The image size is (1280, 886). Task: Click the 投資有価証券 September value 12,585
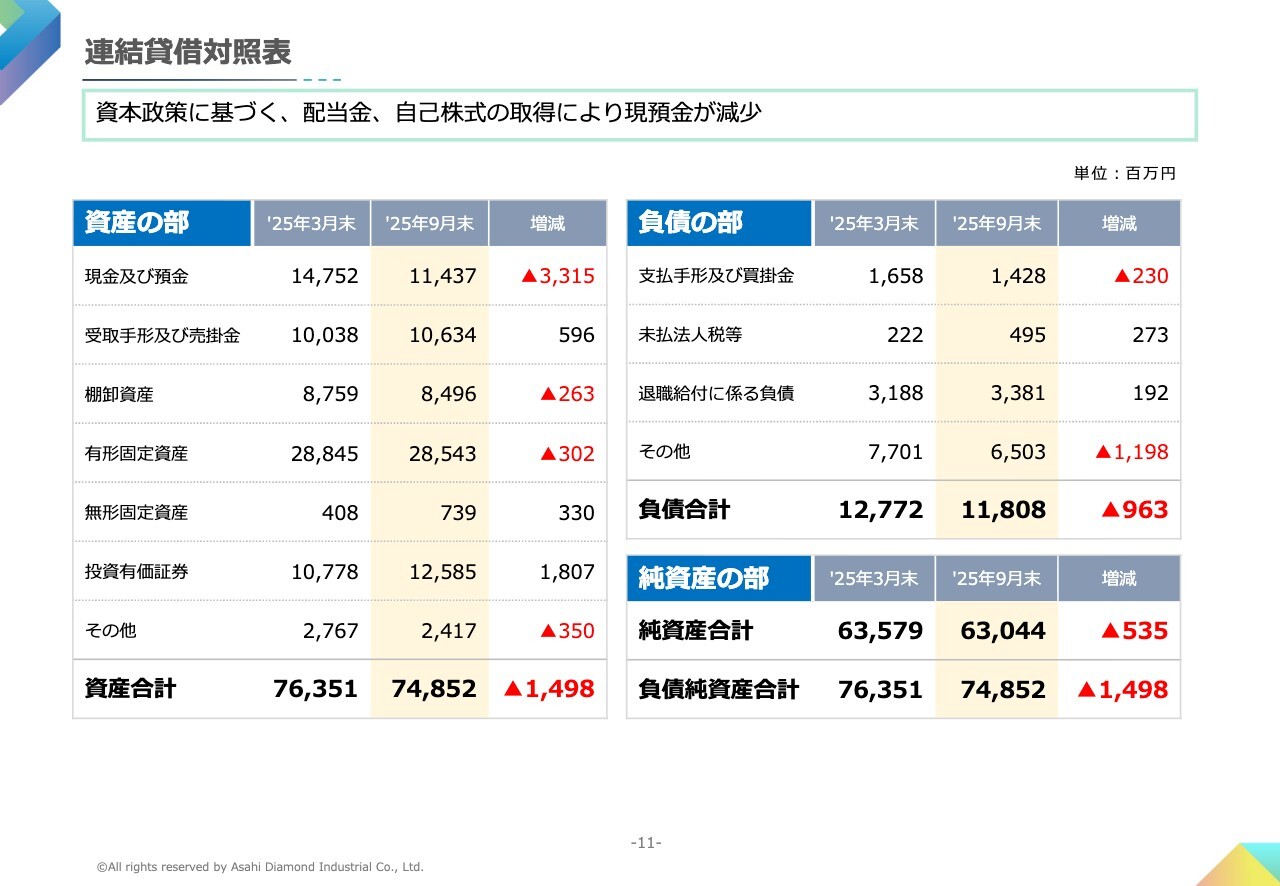(x=442, y=572)
